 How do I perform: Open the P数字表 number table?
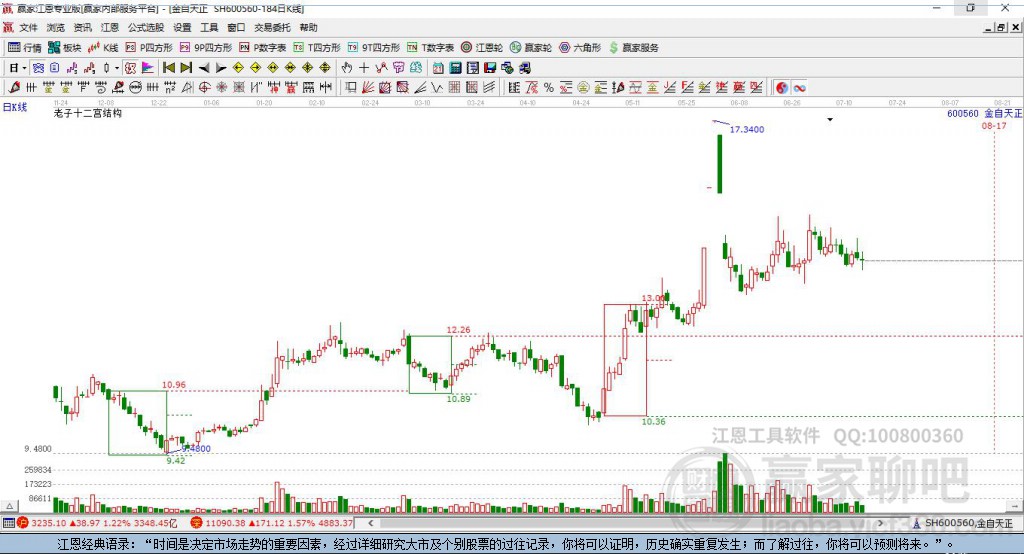[x=263, y=48]
